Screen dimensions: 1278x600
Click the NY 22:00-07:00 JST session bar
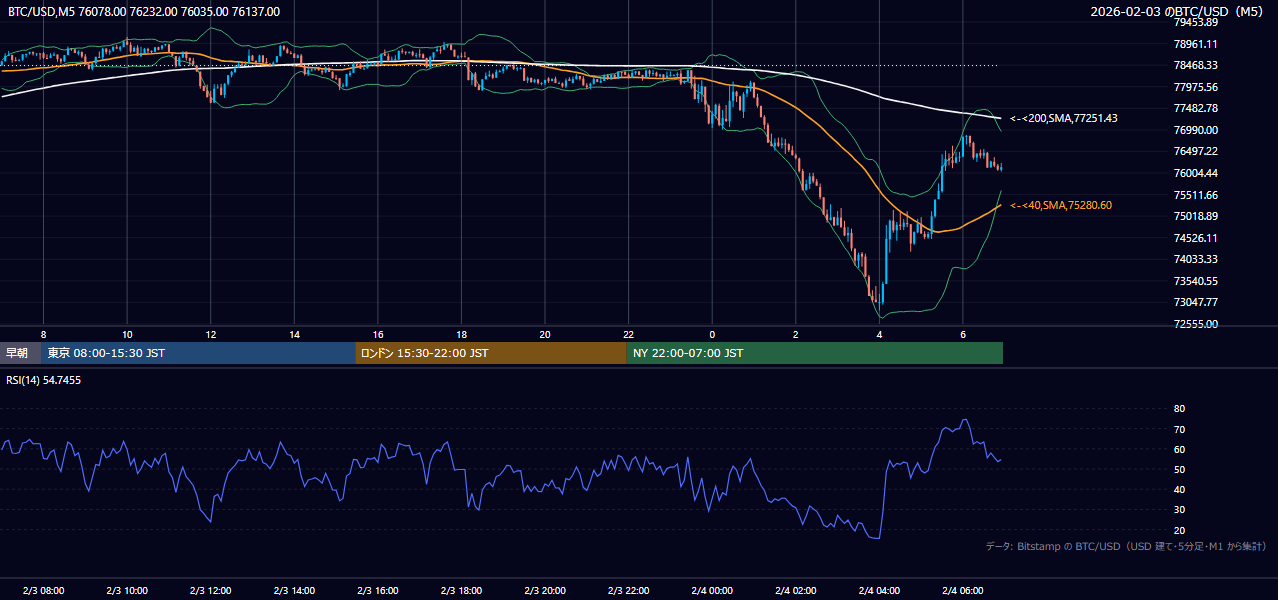point(815,353)
